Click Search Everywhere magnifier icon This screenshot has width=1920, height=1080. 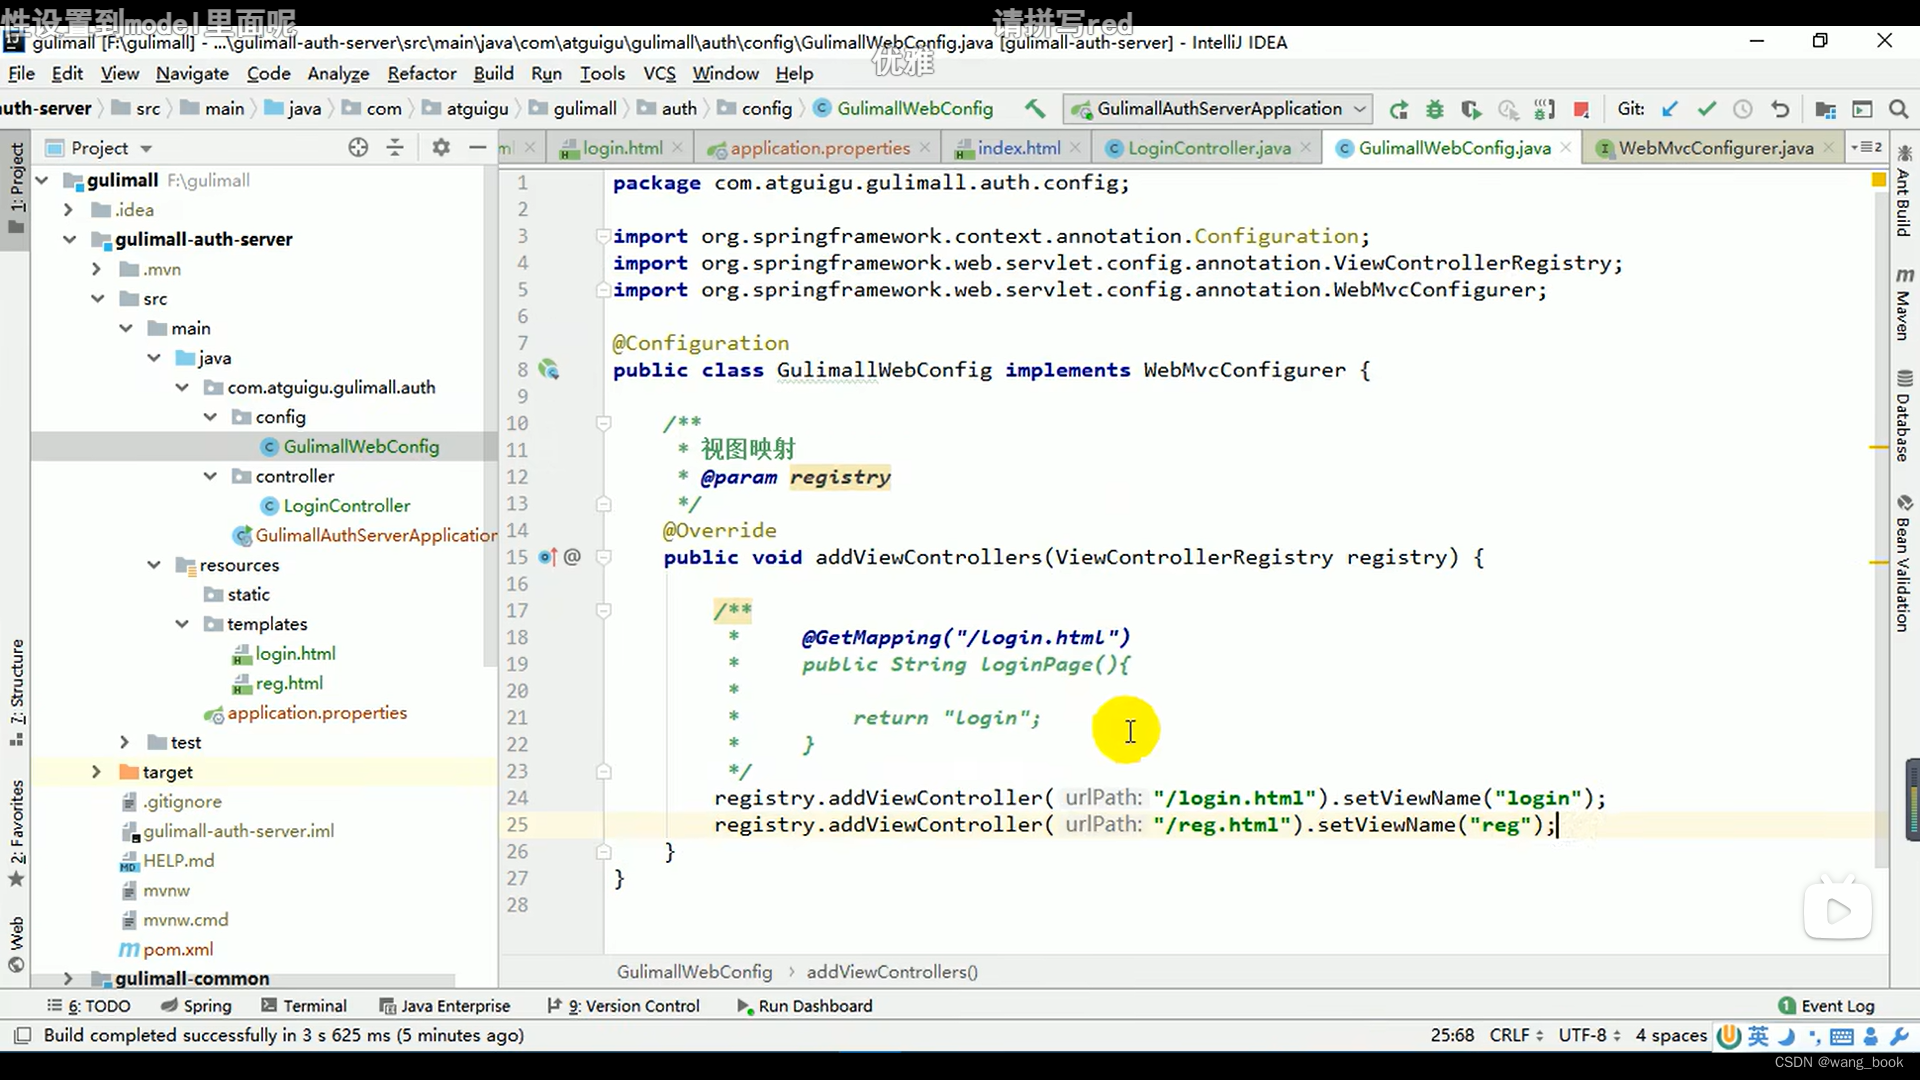click(1899, 109)
